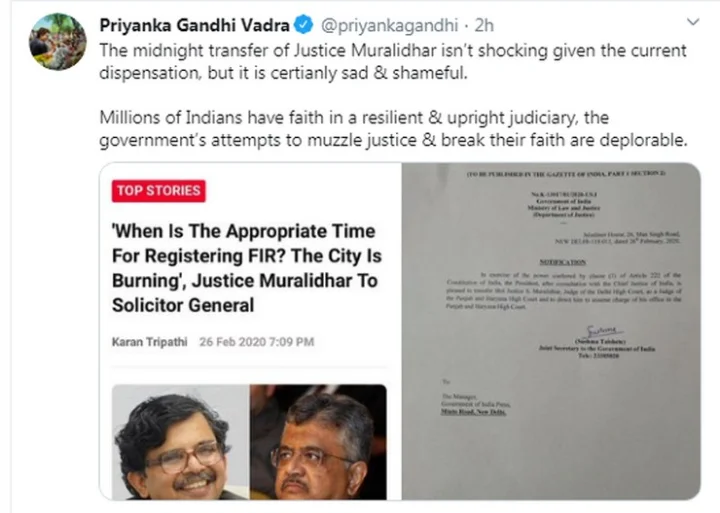Expand the tweet options chevron
Image resolution: width=720 pixels, height=513 pixels.
pyautogui.click(x=692, y=22)
